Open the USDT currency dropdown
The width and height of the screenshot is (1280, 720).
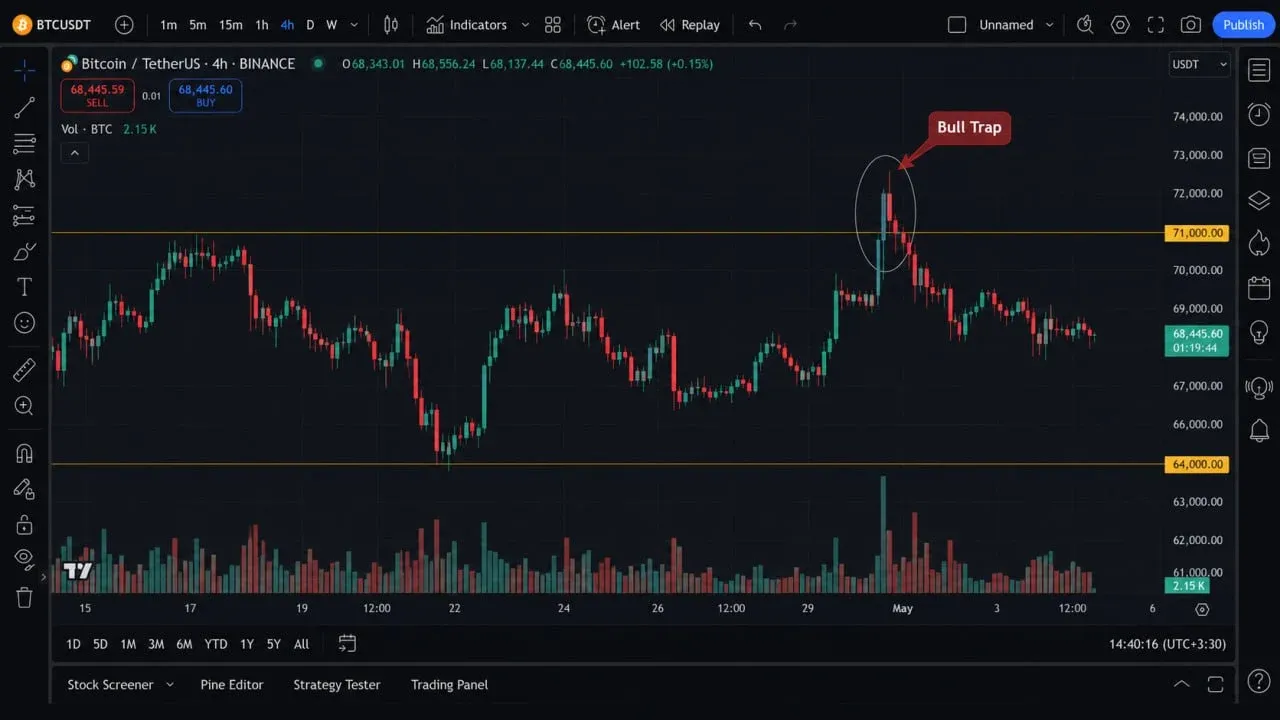pyautogui.click(x=1200, y=64)
